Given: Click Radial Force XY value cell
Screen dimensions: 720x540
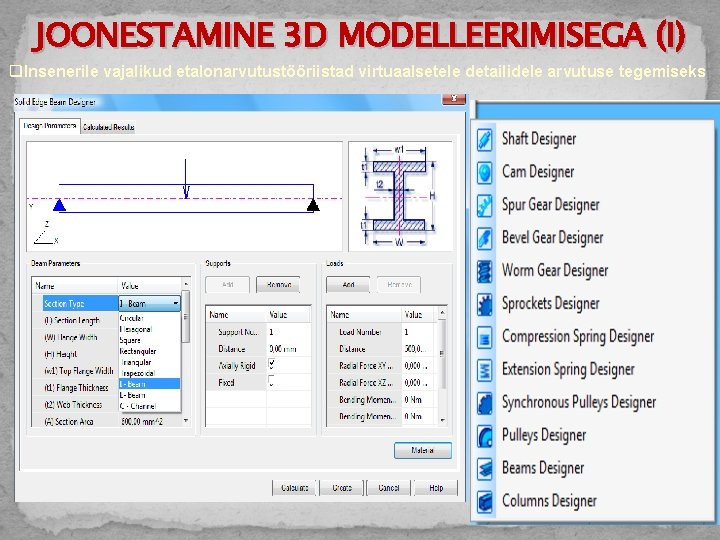Looking at the screenshot, I should click(418, 366).
